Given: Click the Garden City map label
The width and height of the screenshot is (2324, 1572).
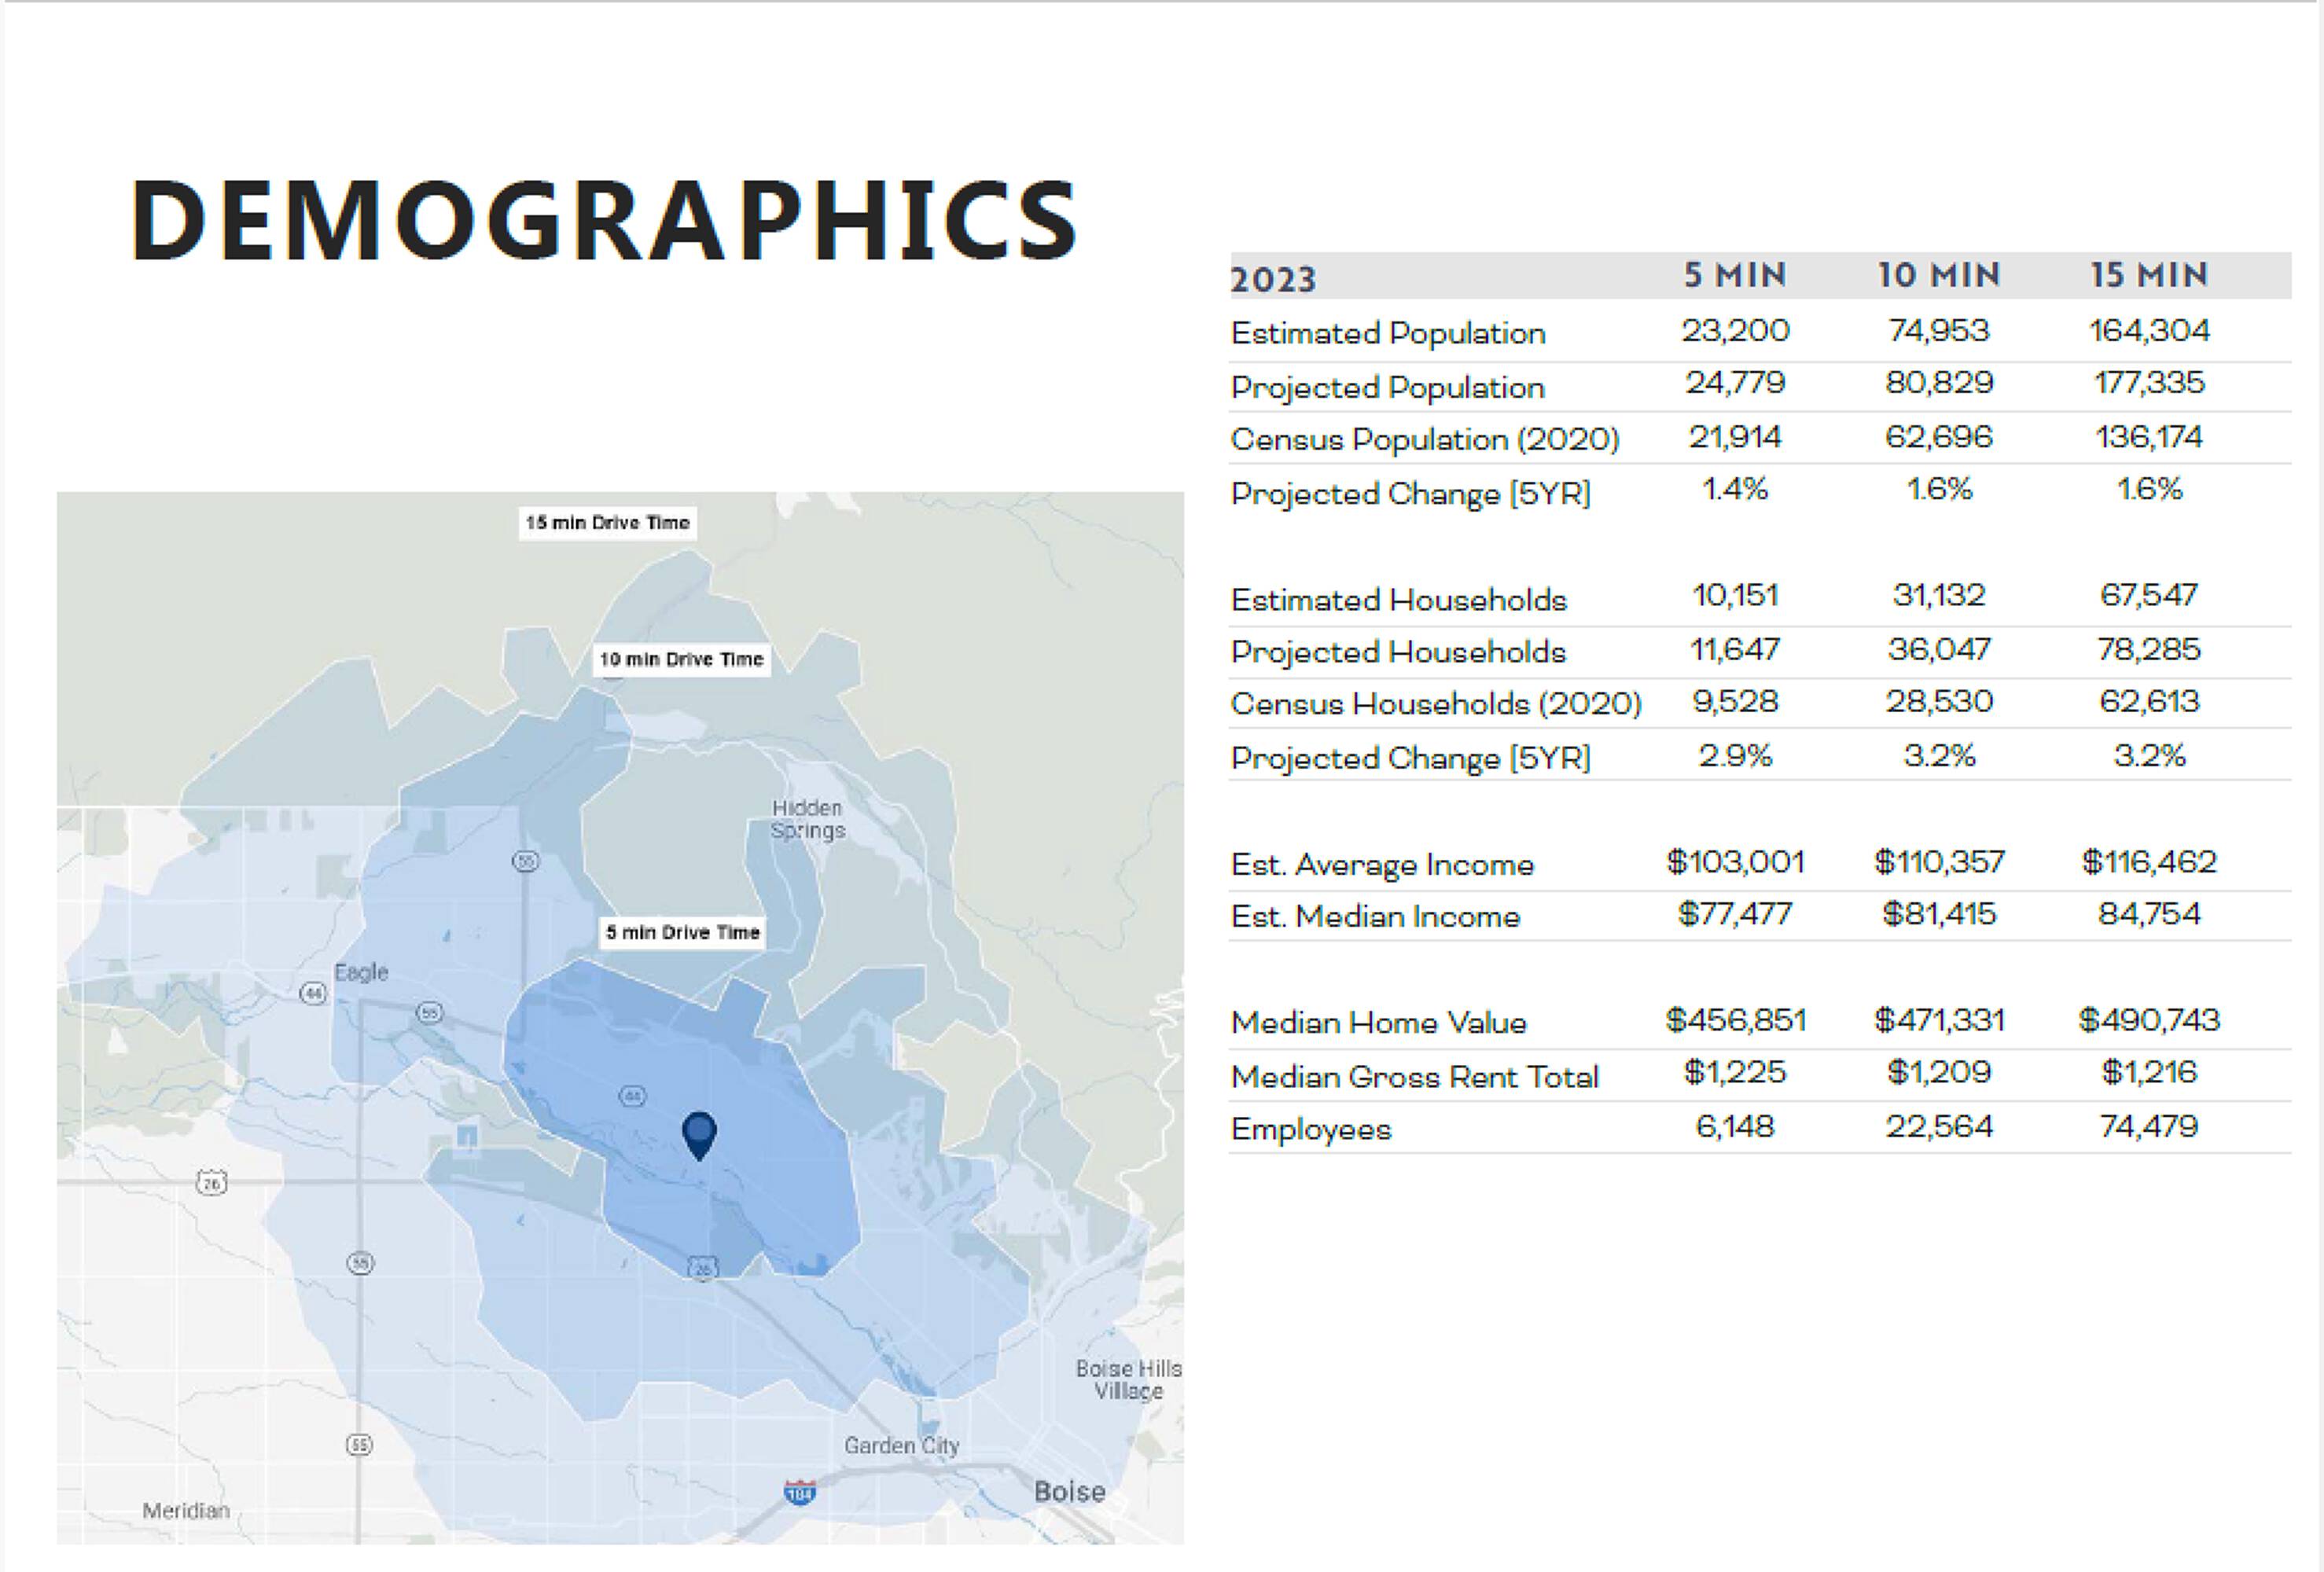Looking at the screenshot, I should point(901,1445).
